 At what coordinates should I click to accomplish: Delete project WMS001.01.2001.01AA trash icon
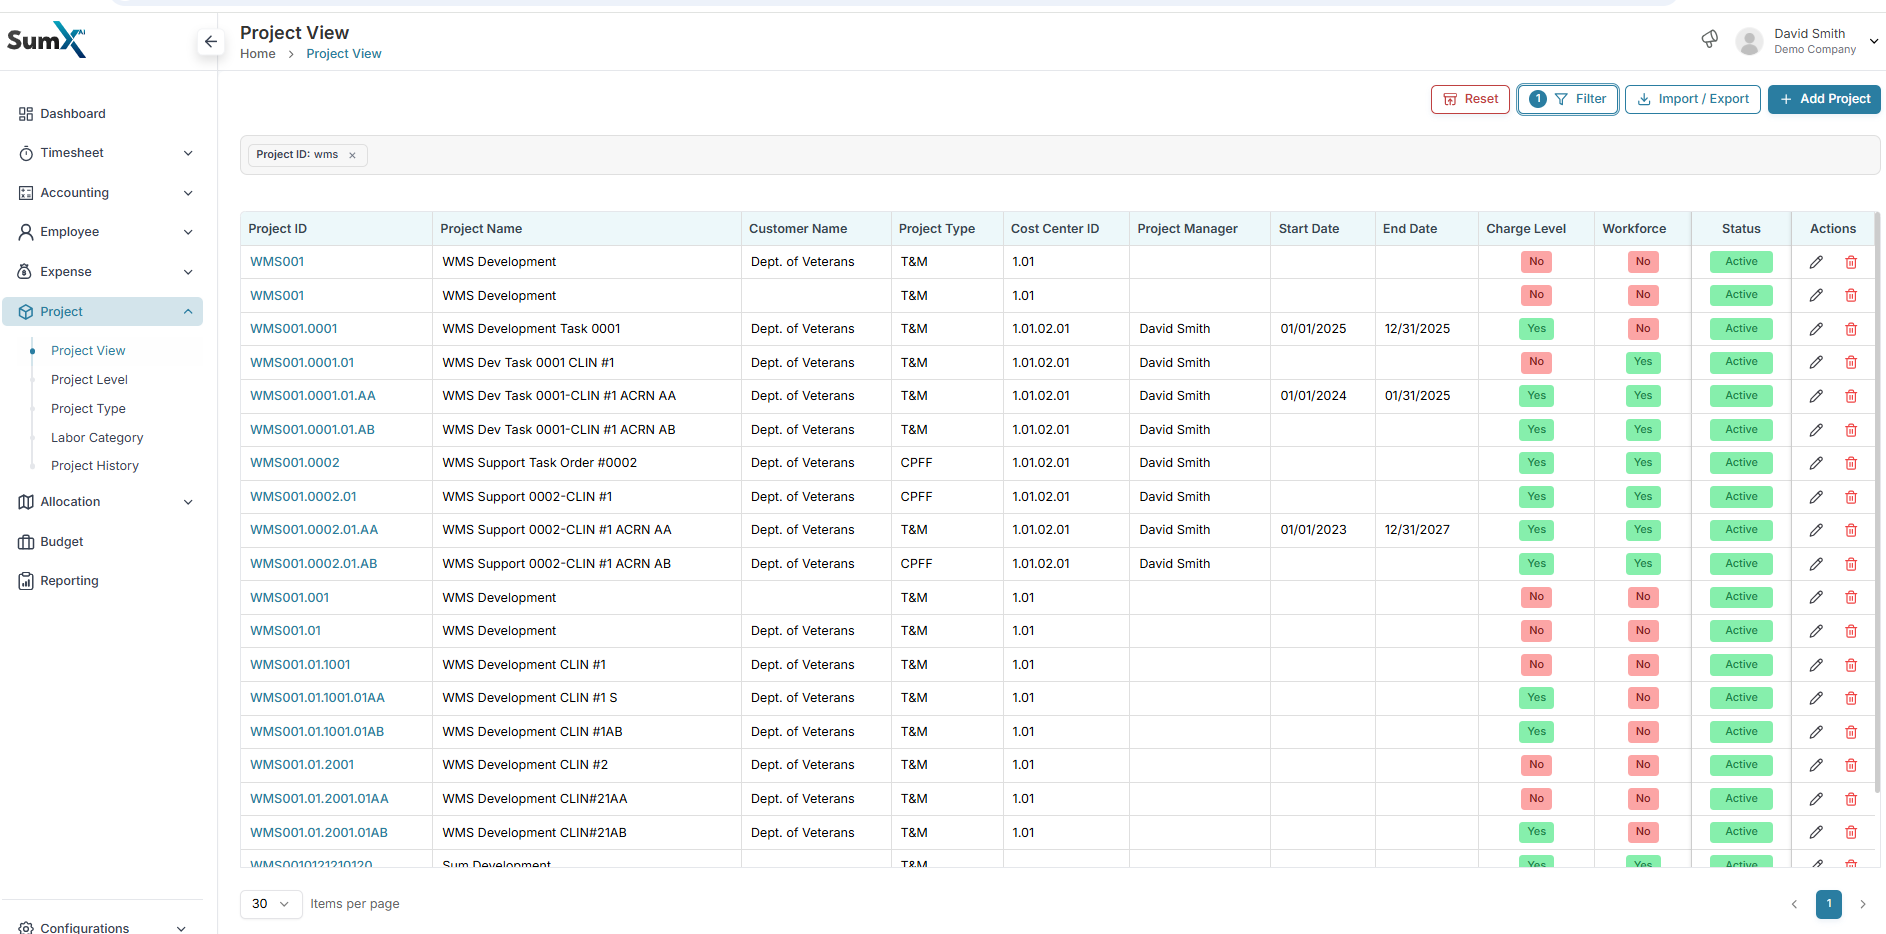click(1851, 799)
